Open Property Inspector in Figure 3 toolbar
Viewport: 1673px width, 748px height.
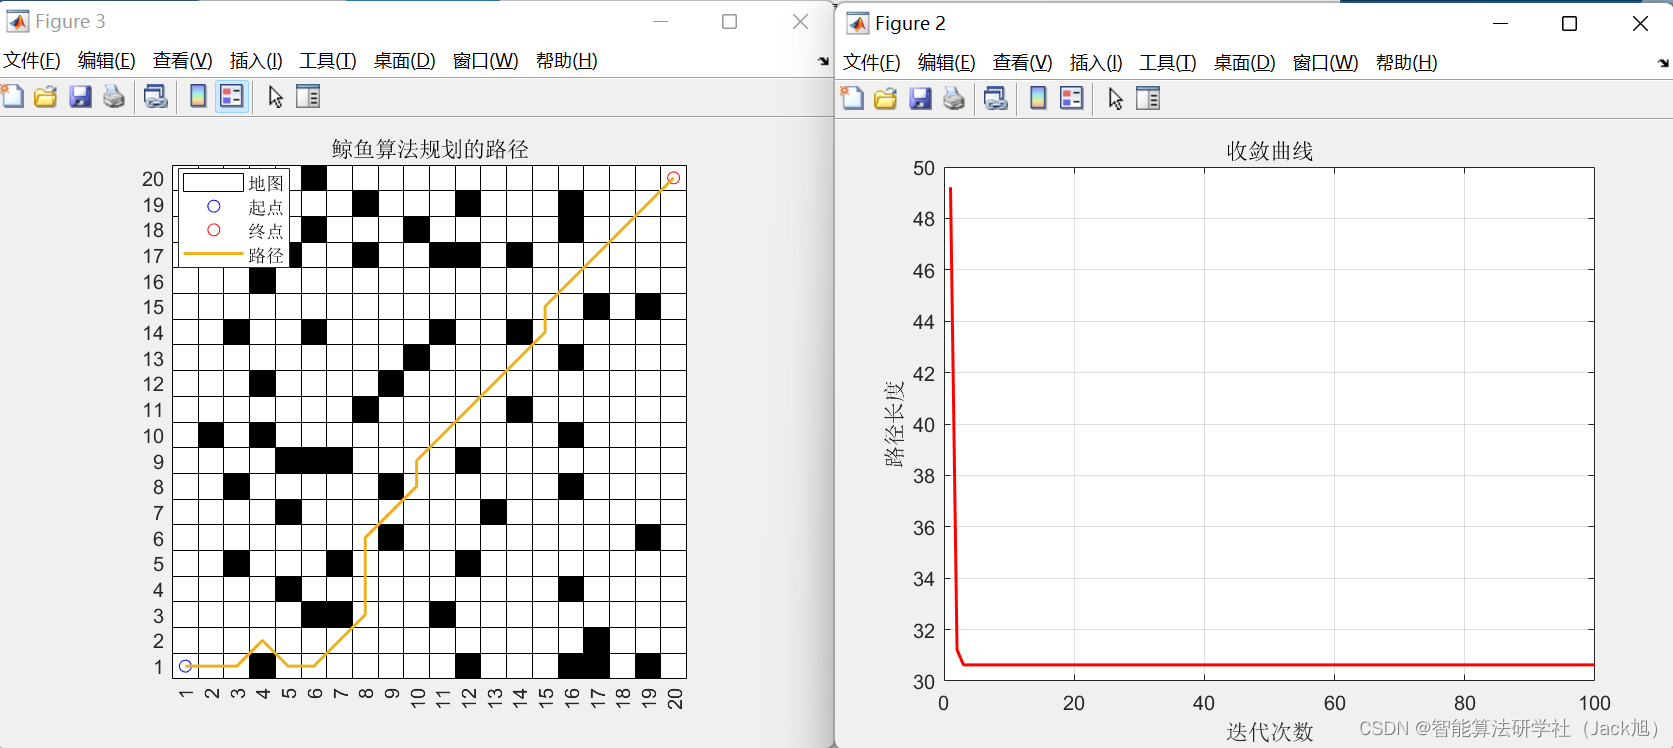(308, 97)
